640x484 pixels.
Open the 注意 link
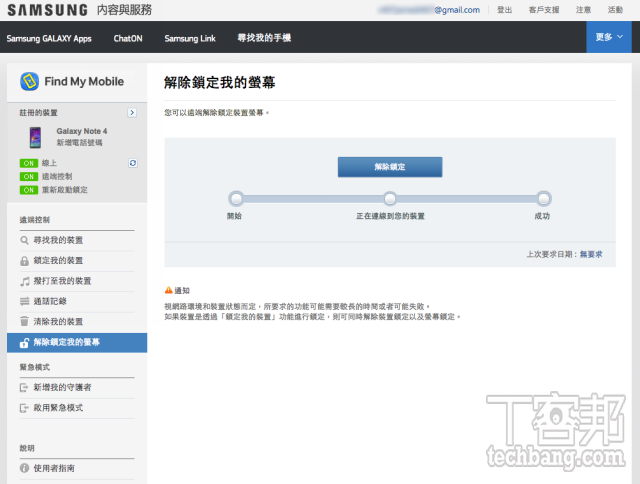(584, 10)
